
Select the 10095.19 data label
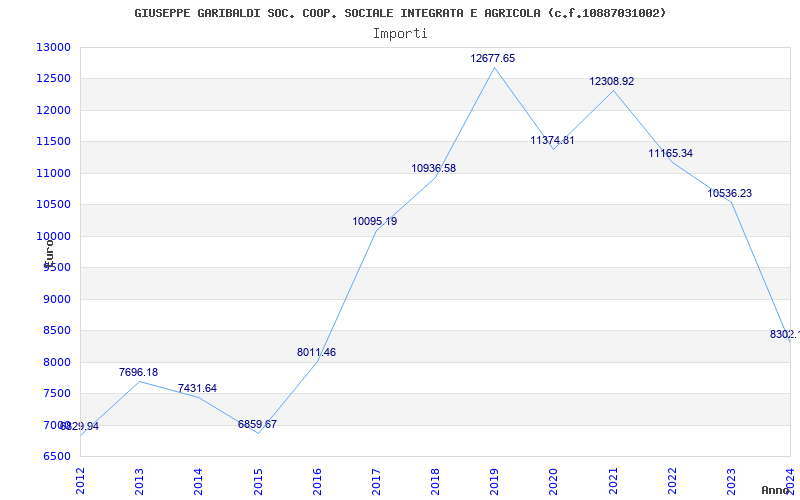pyautogui.click(x=374, y=221)
